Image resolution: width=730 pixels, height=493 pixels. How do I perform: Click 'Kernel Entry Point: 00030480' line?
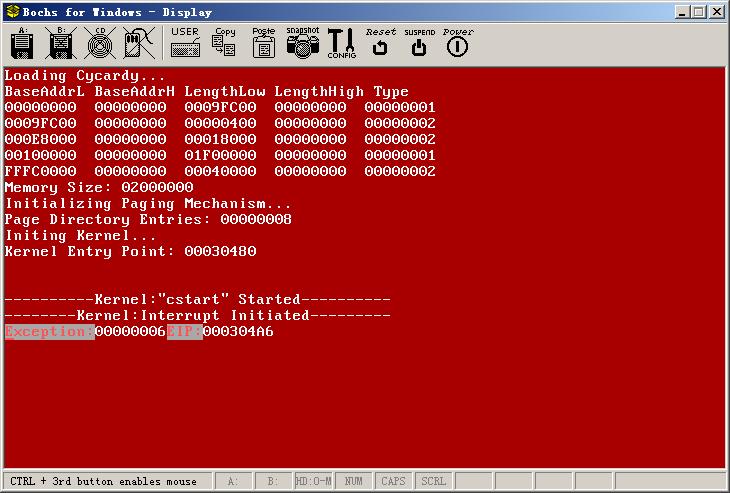(x=130, y=252)
